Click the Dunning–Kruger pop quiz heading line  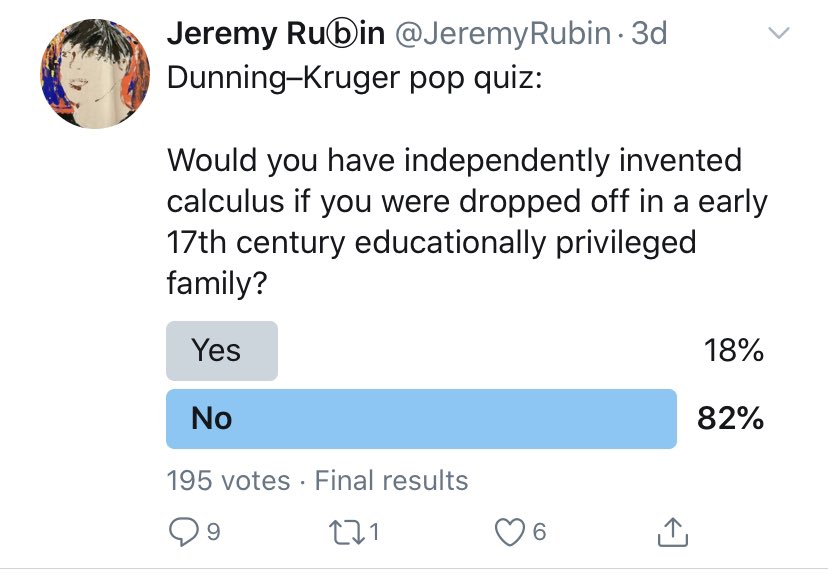click(353, 78)
